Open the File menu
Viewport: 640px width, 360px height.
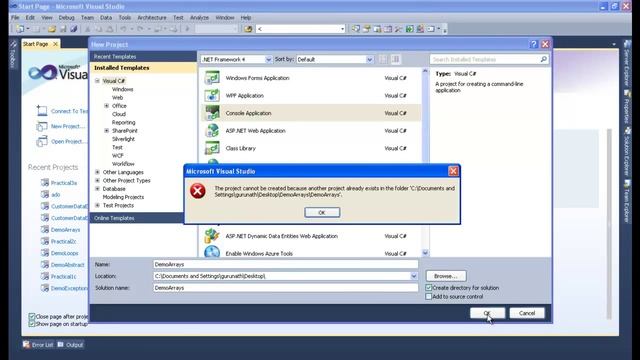coord(15,18)
